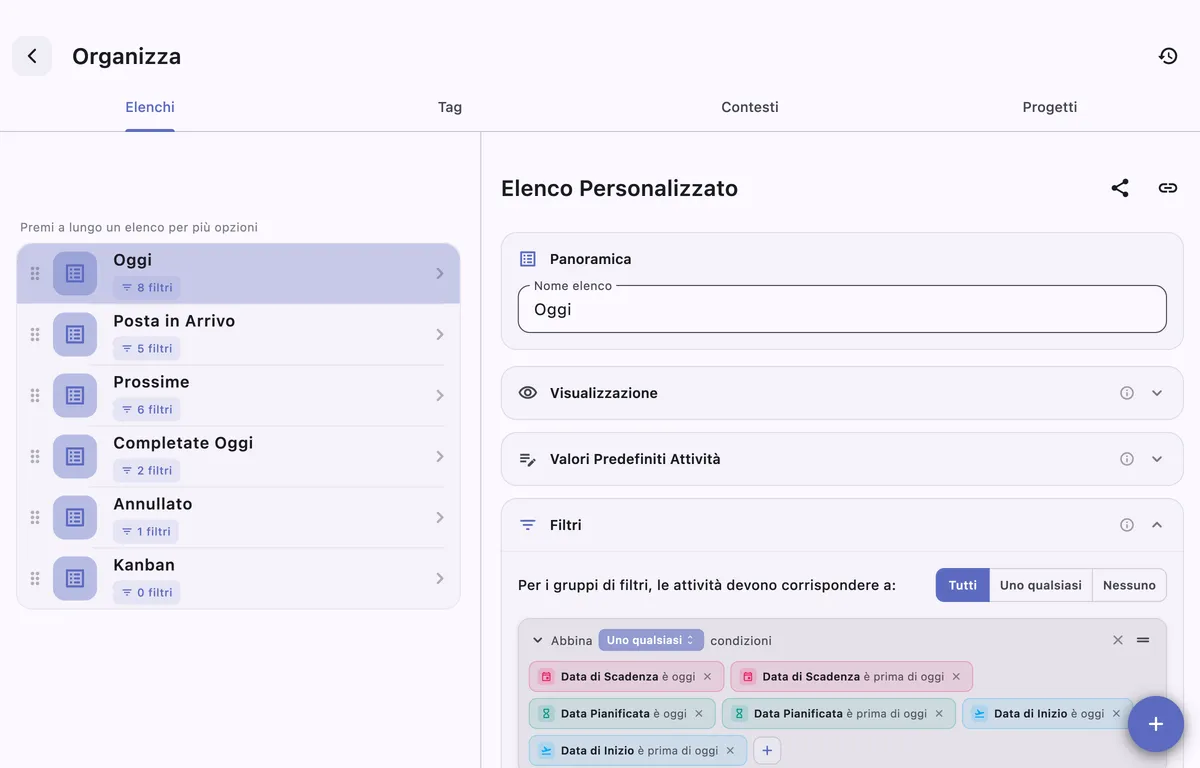Click the drag handle of Kanban list
1200x768 pixels.
click(x=35, y=579)
